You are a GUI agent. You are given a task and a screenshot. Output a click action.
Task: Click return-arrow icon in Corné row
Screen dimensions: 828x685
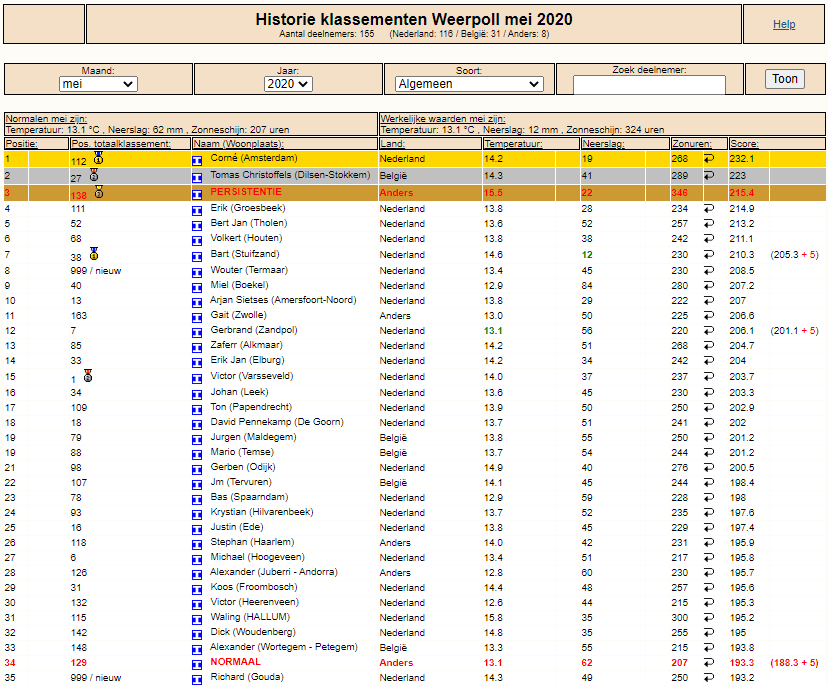[x=709, y=158]
